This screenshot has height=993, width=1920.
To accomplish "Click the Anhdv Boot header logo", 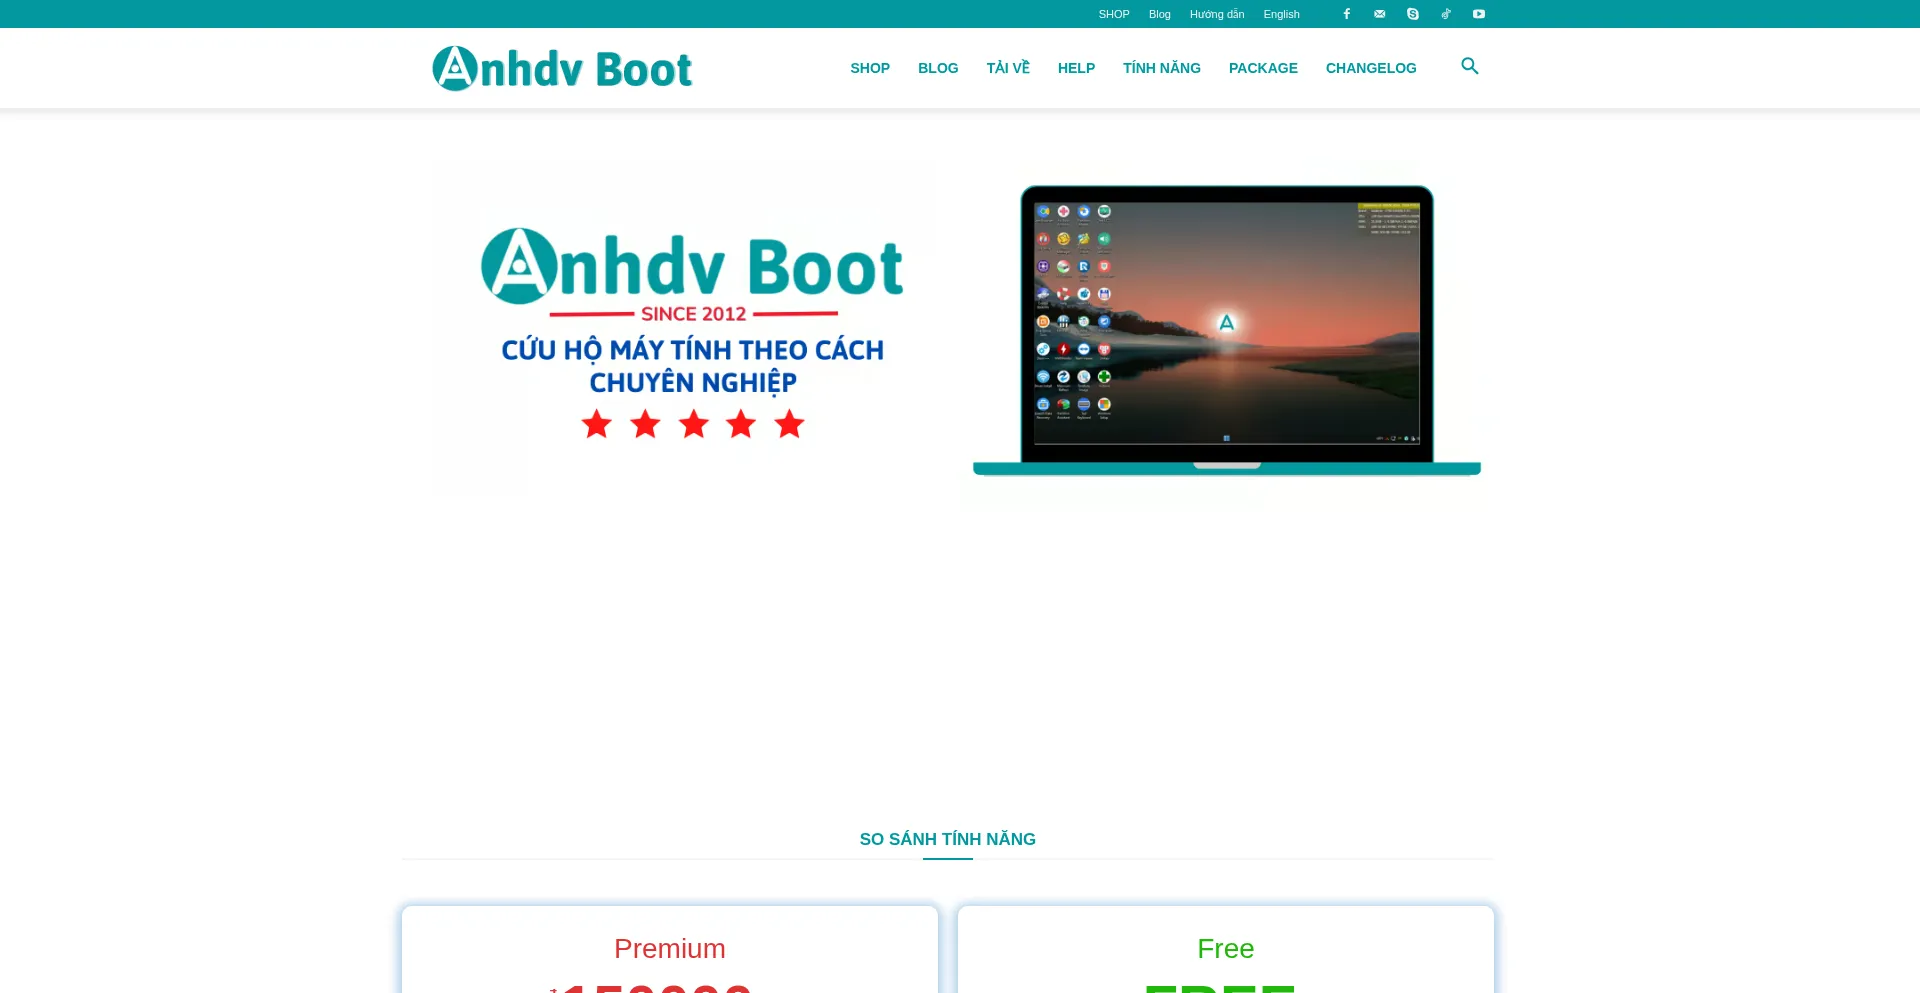I will coord(562,68).
